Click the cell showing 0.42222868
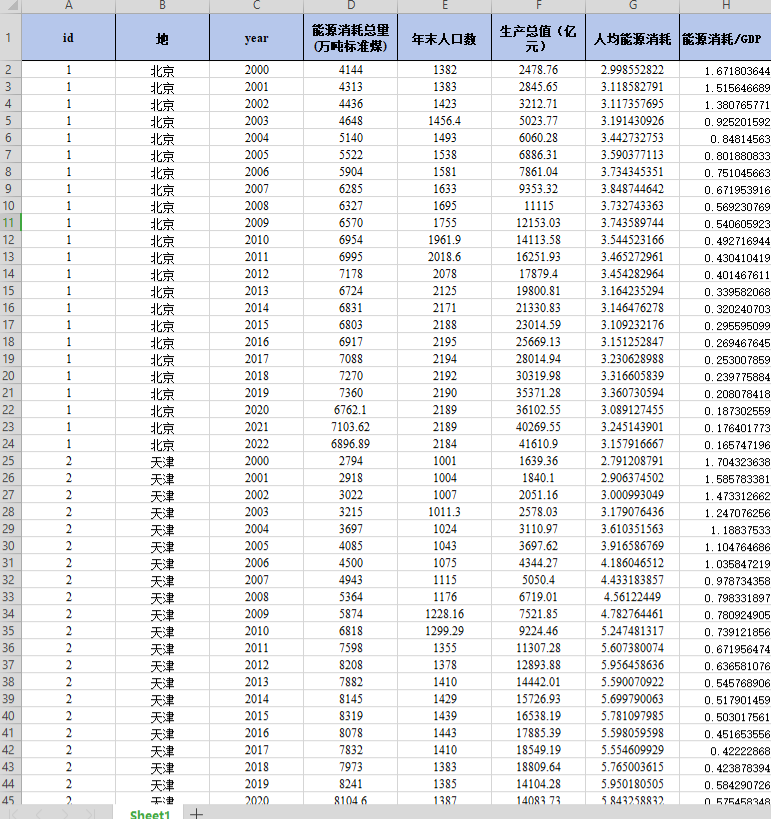 click(x=726, y=750)
